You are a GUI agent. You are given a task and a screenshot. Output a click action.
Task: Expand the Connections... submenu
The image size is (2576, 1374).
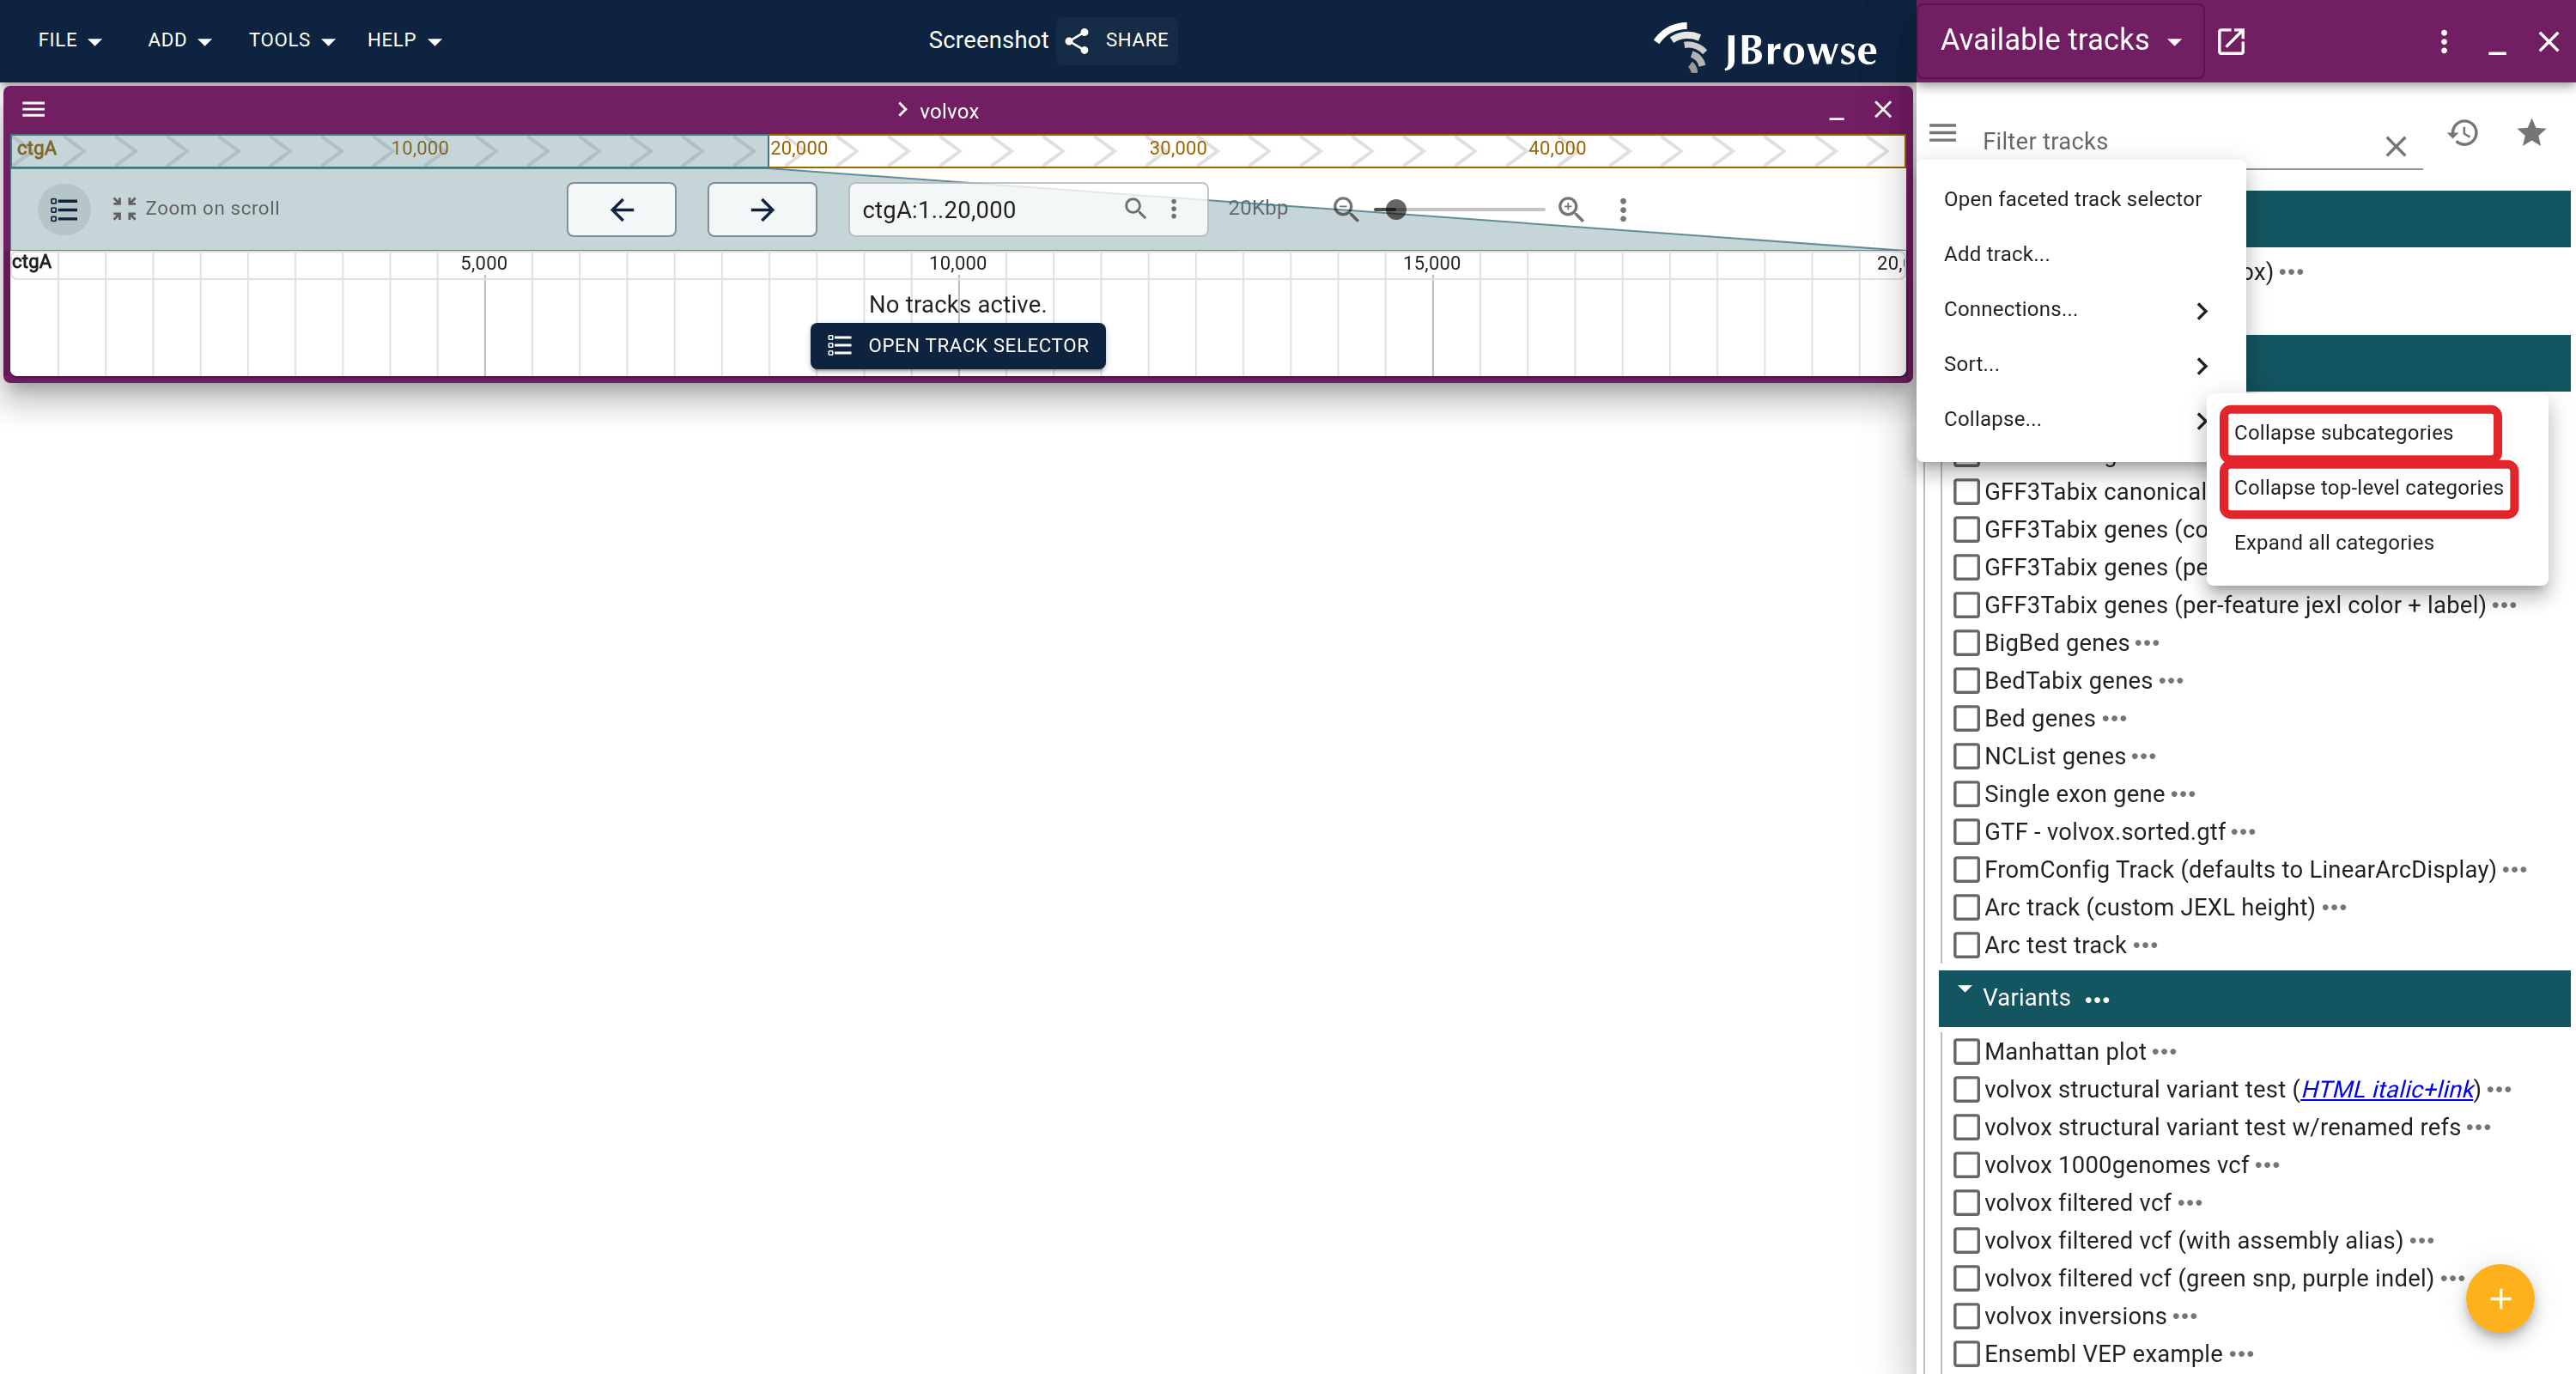[2080, 310]
